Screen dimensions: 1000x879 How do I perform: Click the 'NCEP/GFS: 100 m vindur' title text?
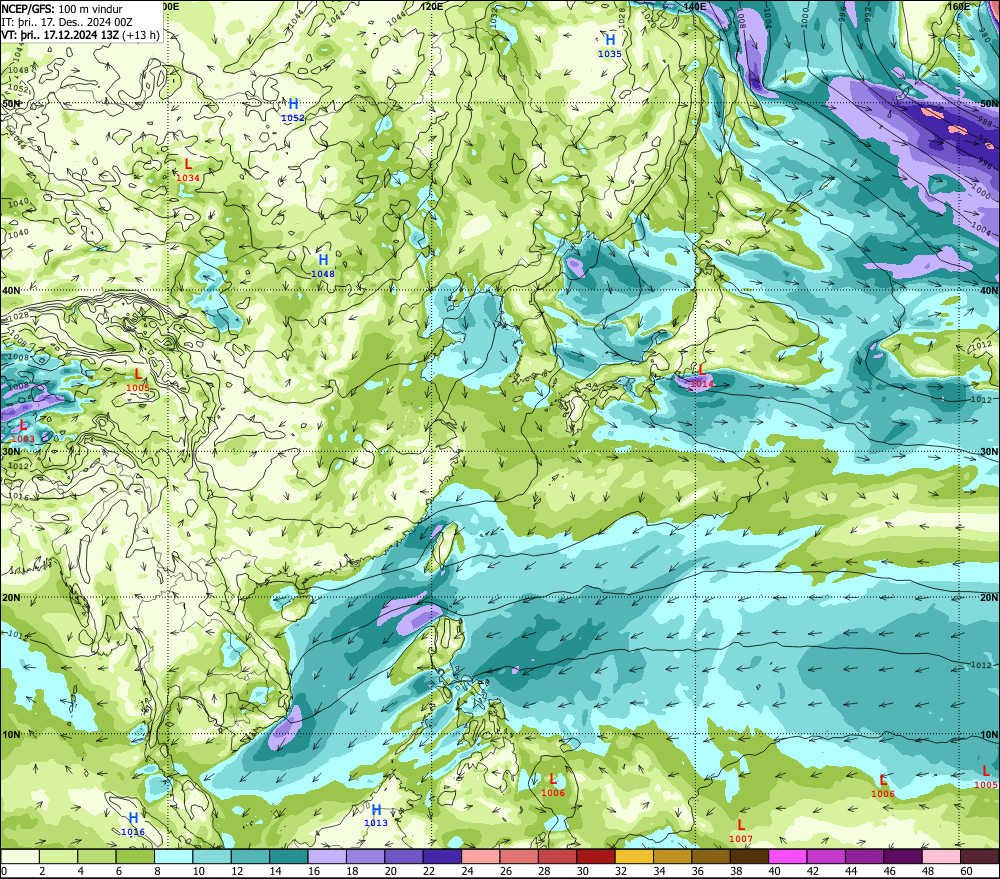pos(62,9)
